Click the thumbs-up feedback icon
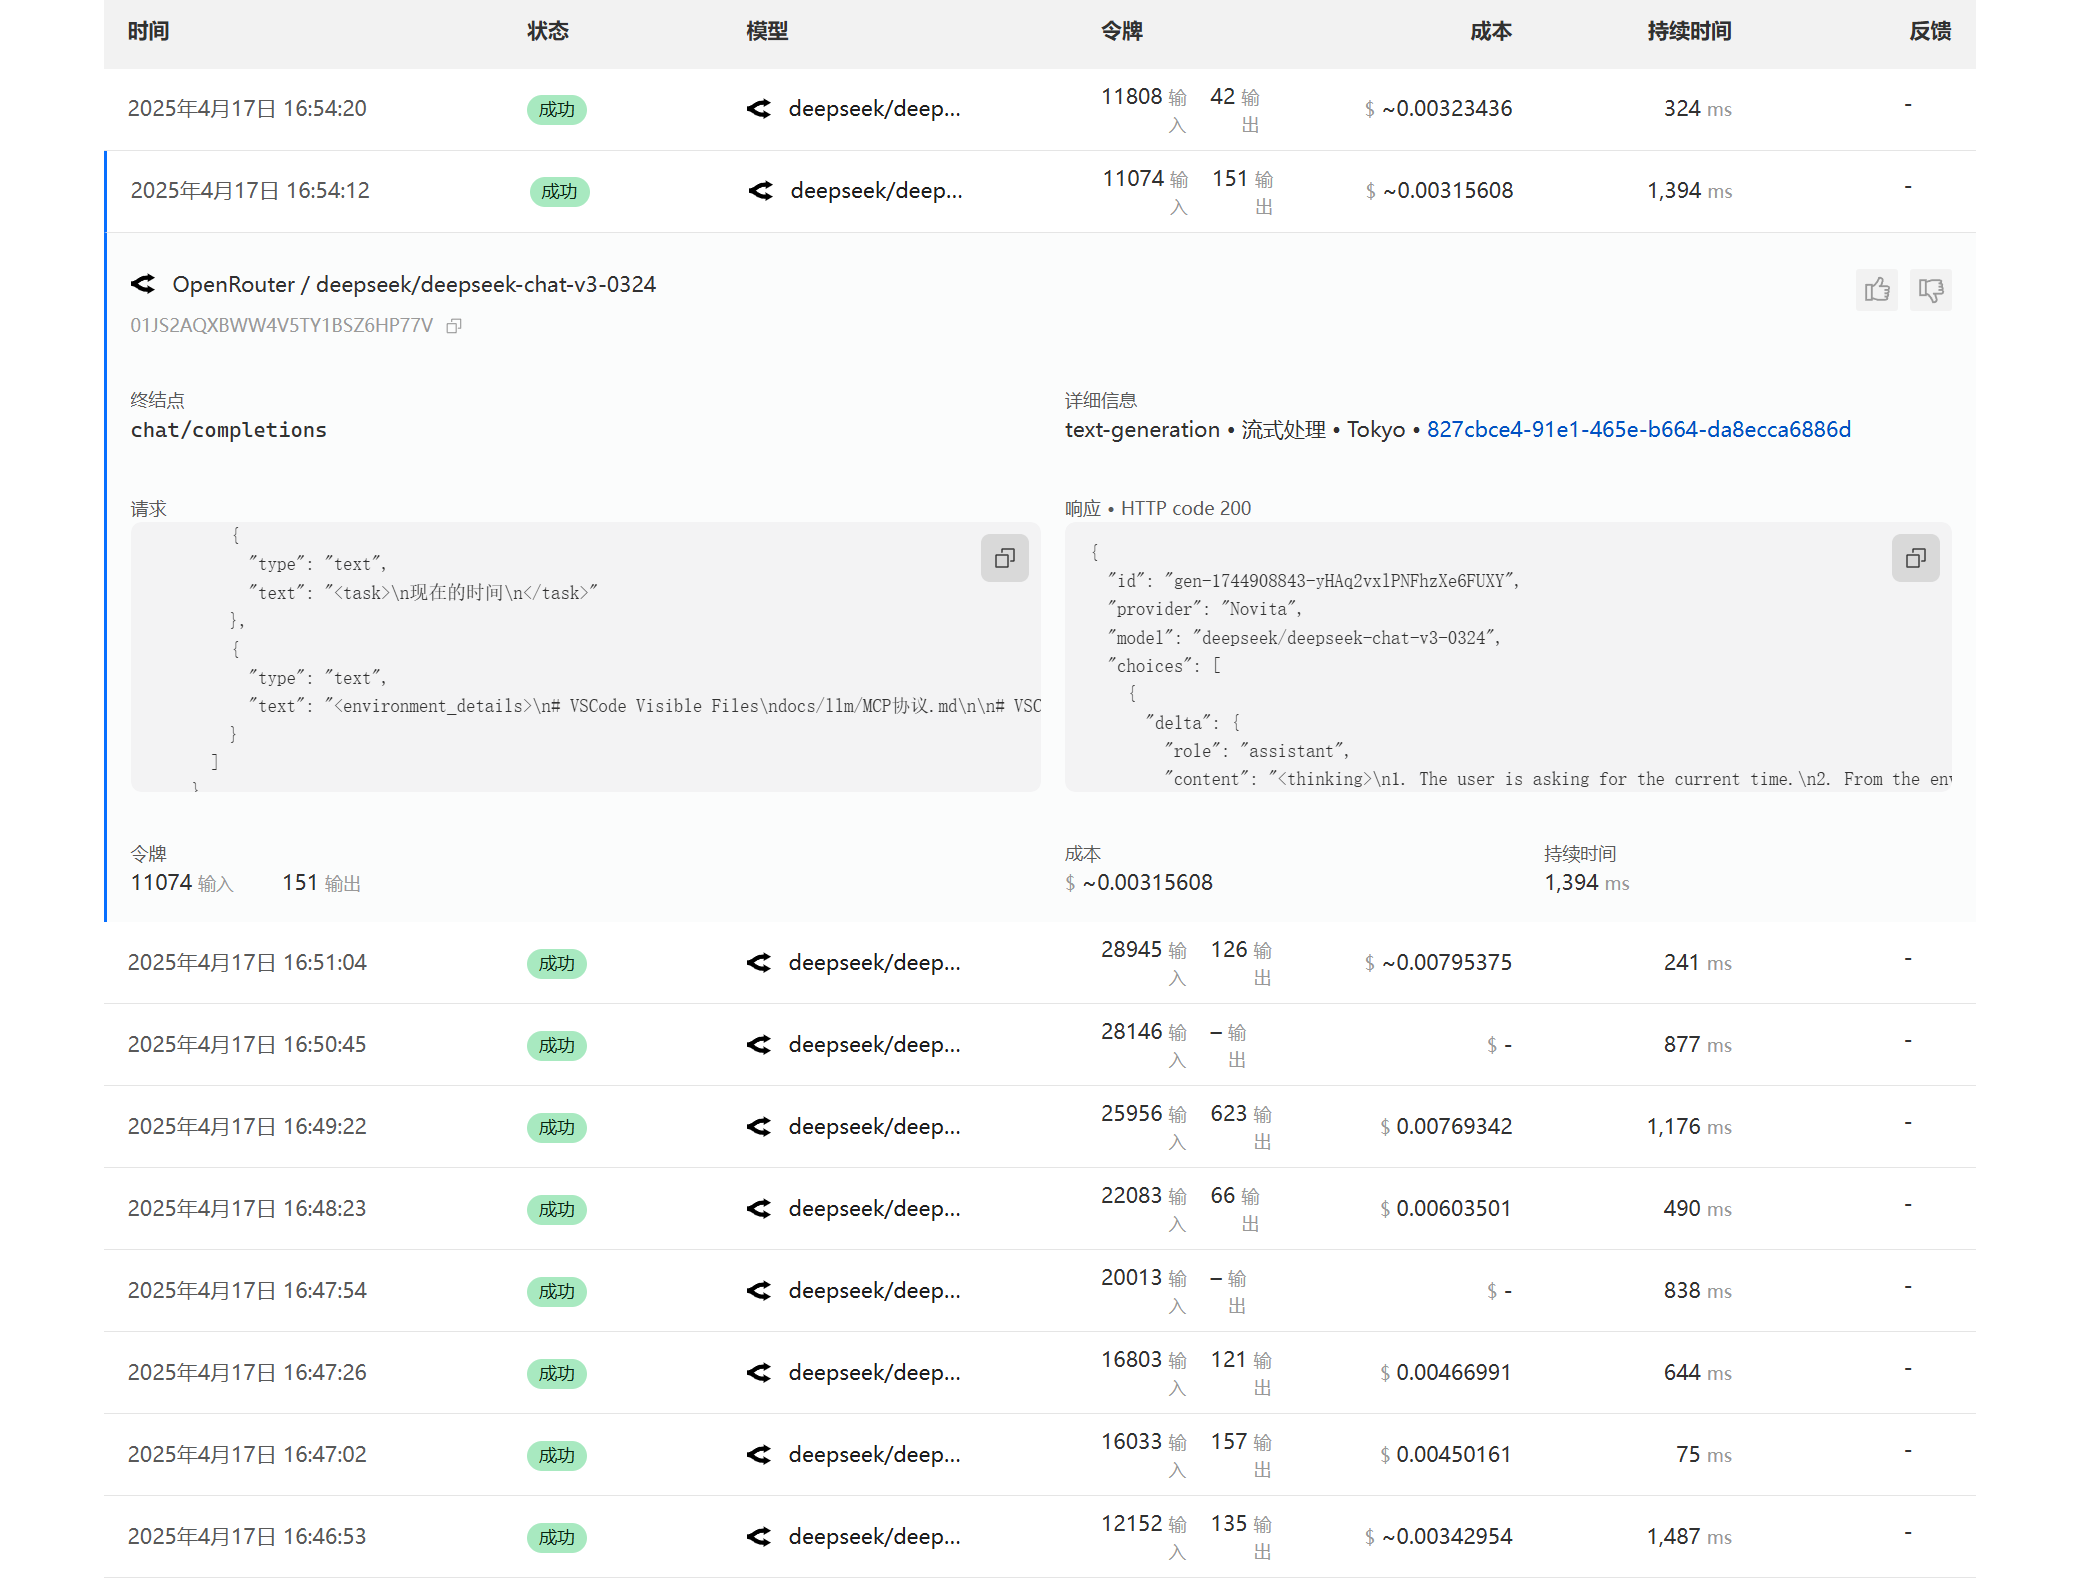Screen dimensions: 2088x1590 1876,290
